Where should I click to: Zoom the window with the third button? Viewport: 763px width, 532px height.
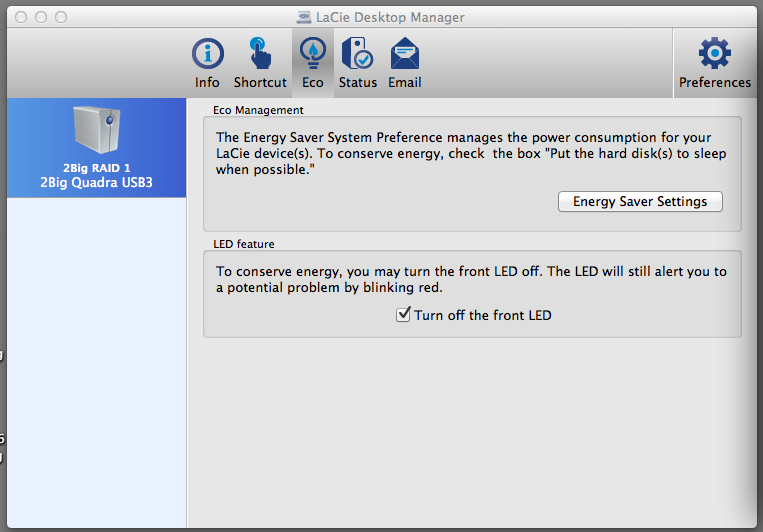[61, 18]
